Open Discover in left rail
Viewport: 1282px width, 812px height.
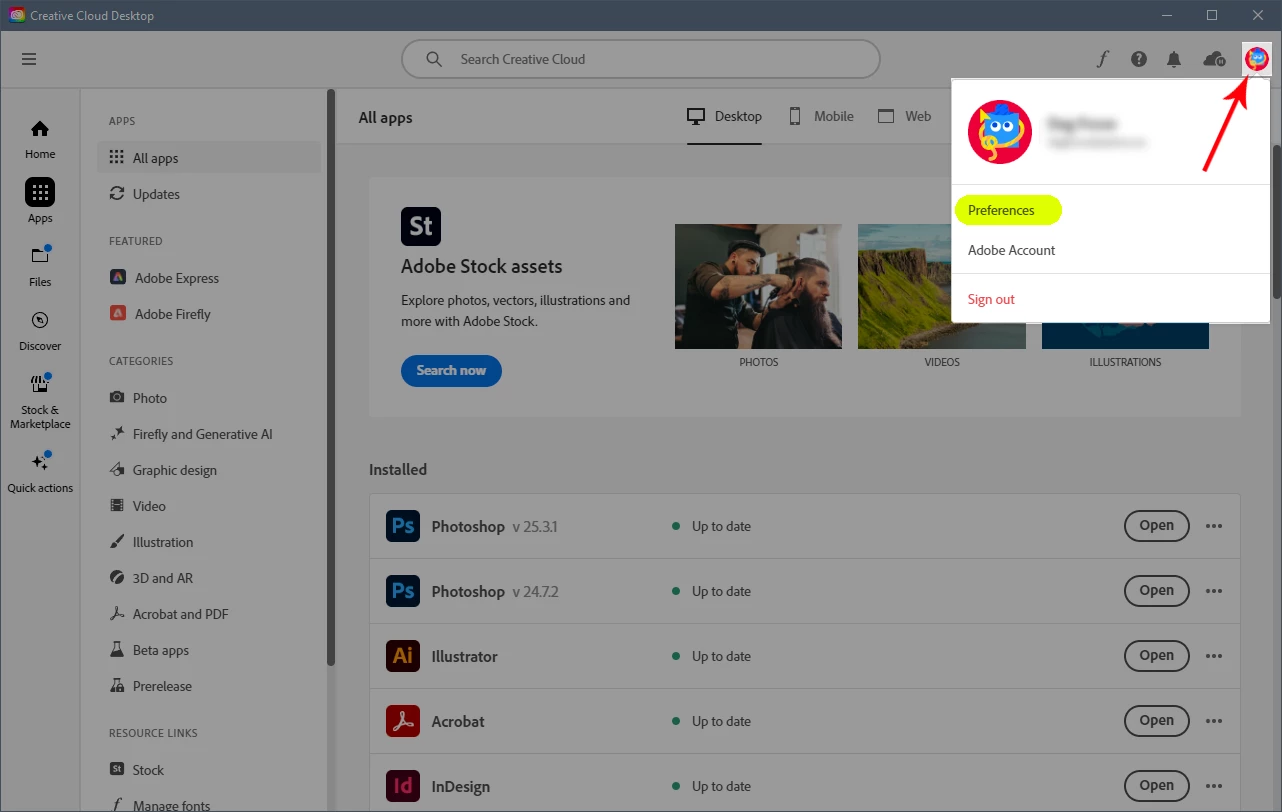[x=40, y=331]
